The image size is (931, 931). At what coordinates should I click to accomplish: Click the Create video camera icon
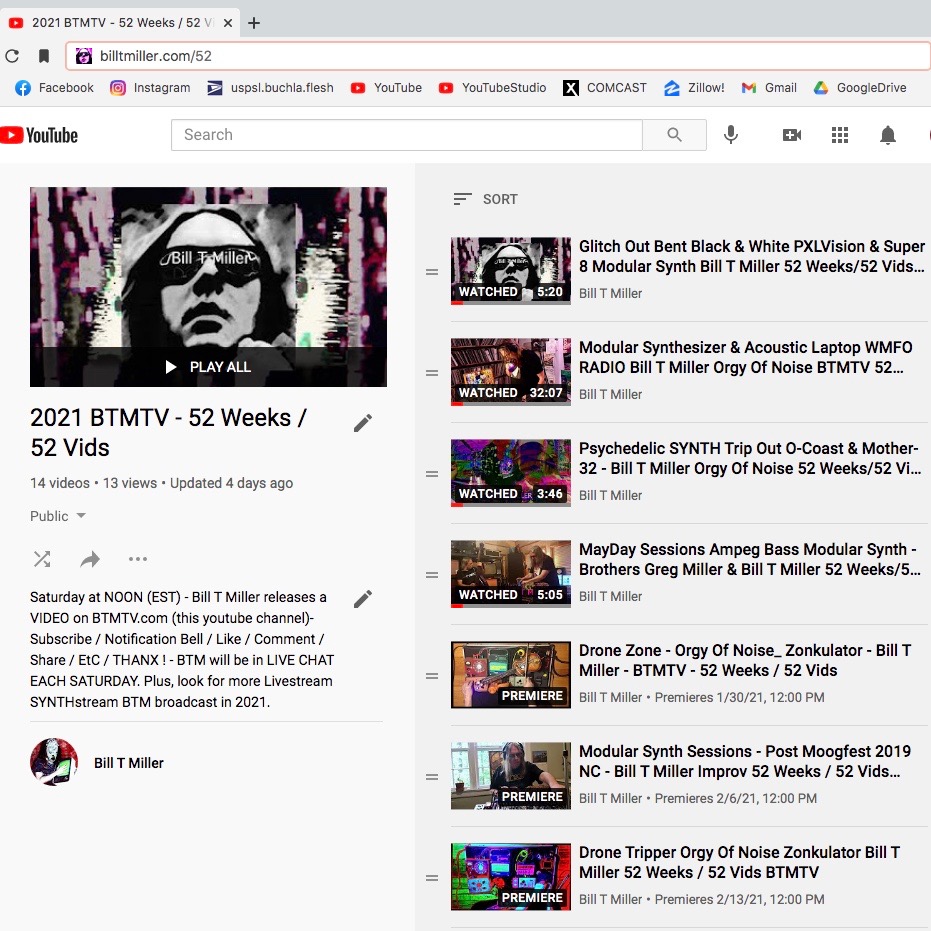click(791, 134)
